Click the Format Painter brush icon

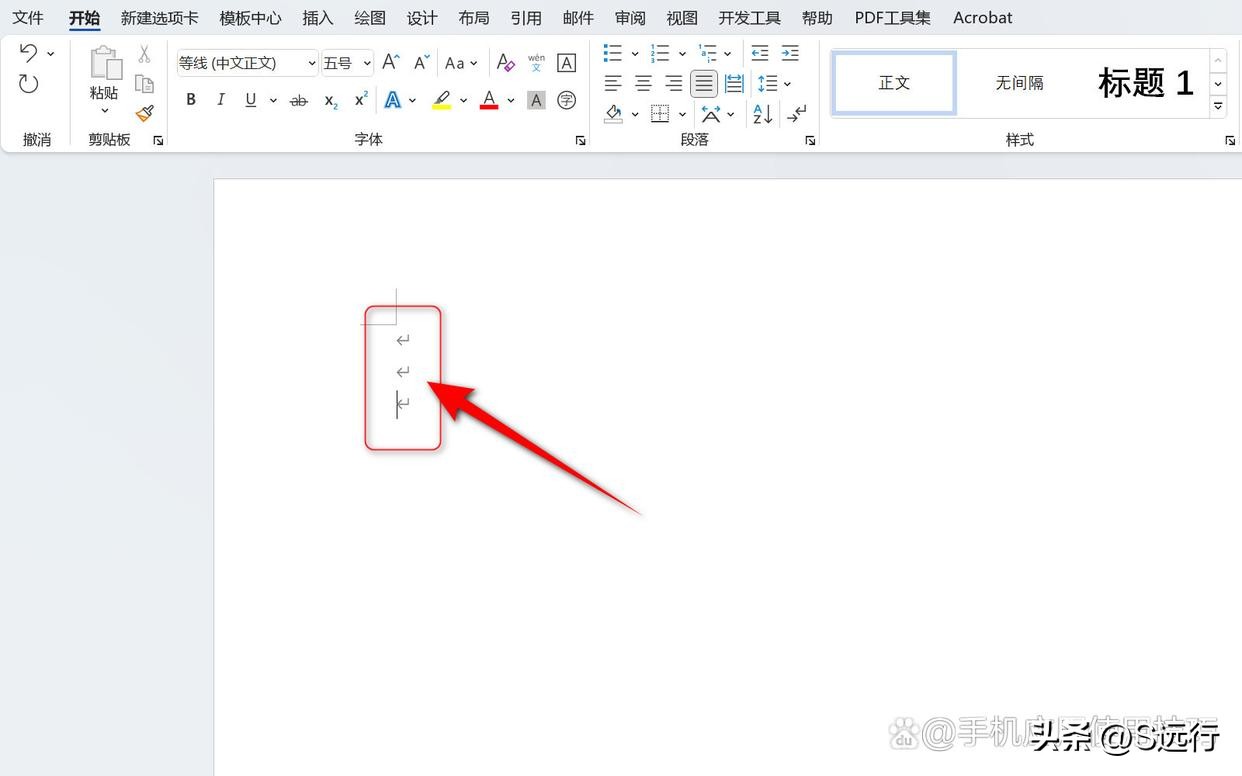[145, 114]
